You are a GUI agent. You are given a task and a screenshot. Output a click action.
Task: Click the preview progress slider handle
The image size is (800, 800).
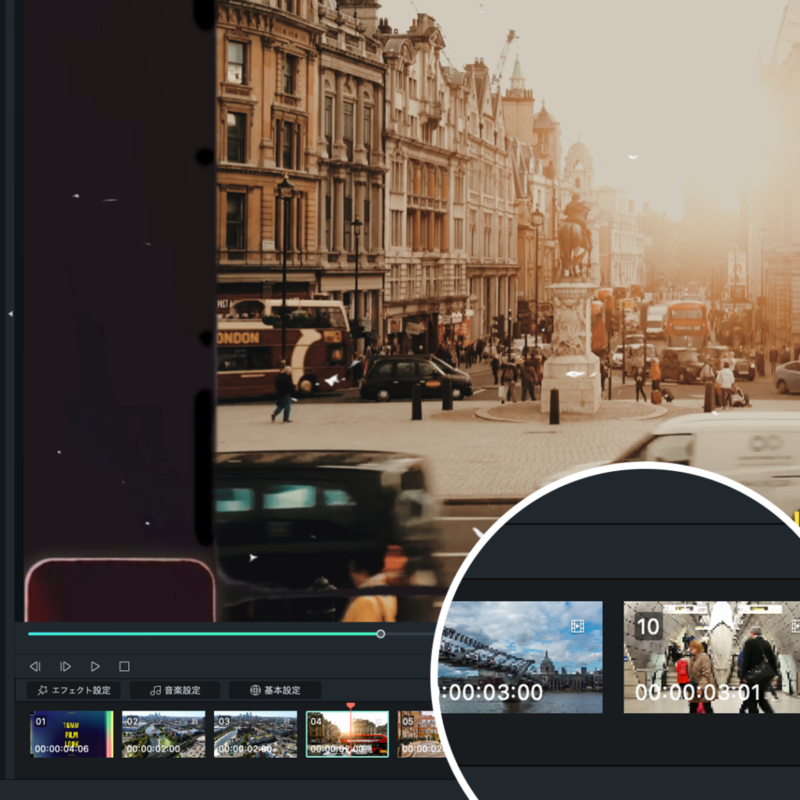coord(381,634)
